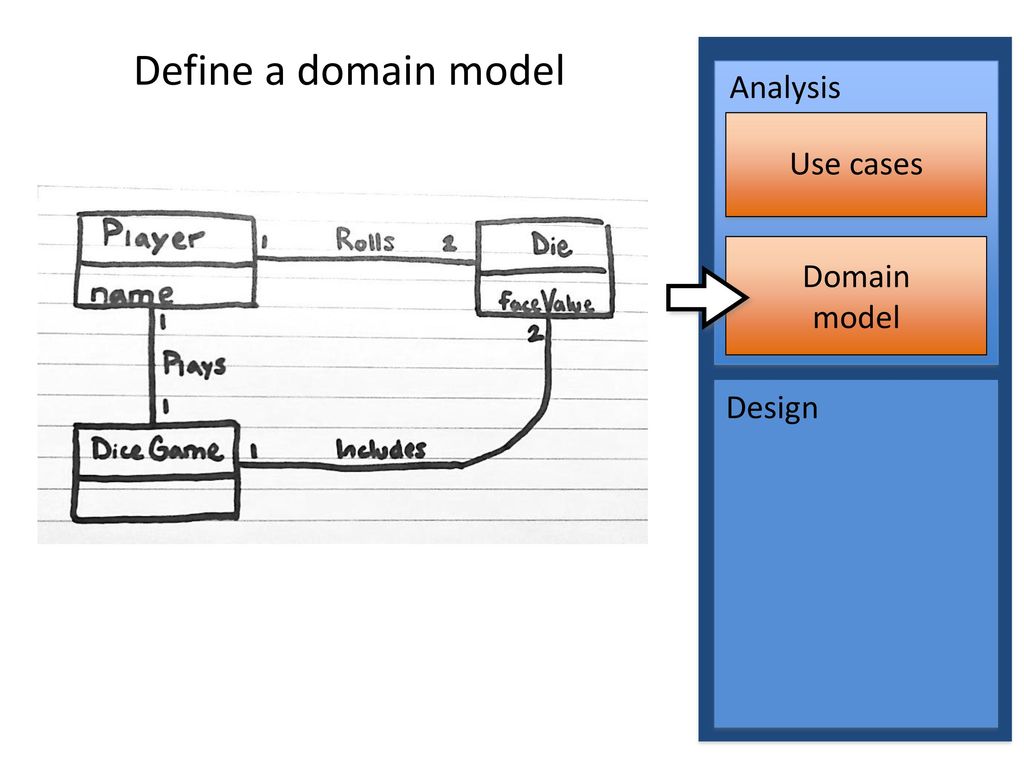Click the "Includes" association label
The width and height of the screenshot is (1024, 768).
pos(381,448)
